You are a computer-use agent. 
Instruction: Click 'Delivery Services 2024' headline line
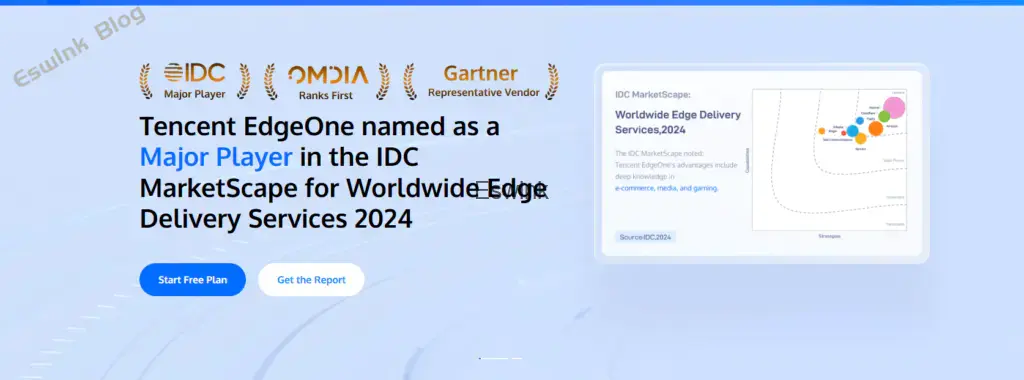point(276,218)
